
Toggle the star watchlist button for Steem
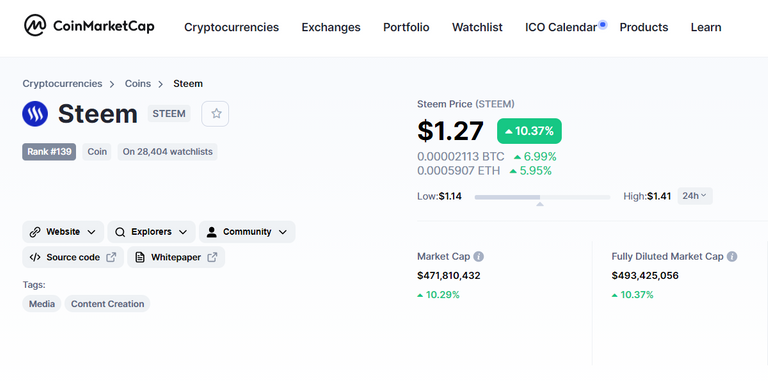[x=216, y=114]
